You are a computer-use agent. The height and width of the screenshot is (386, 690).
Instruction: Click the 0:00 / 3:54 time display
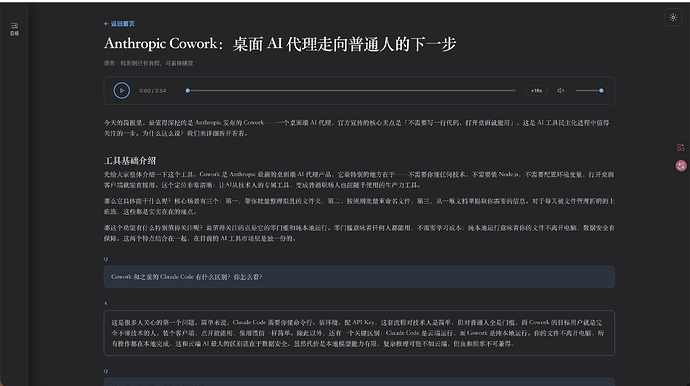(153, 91)
